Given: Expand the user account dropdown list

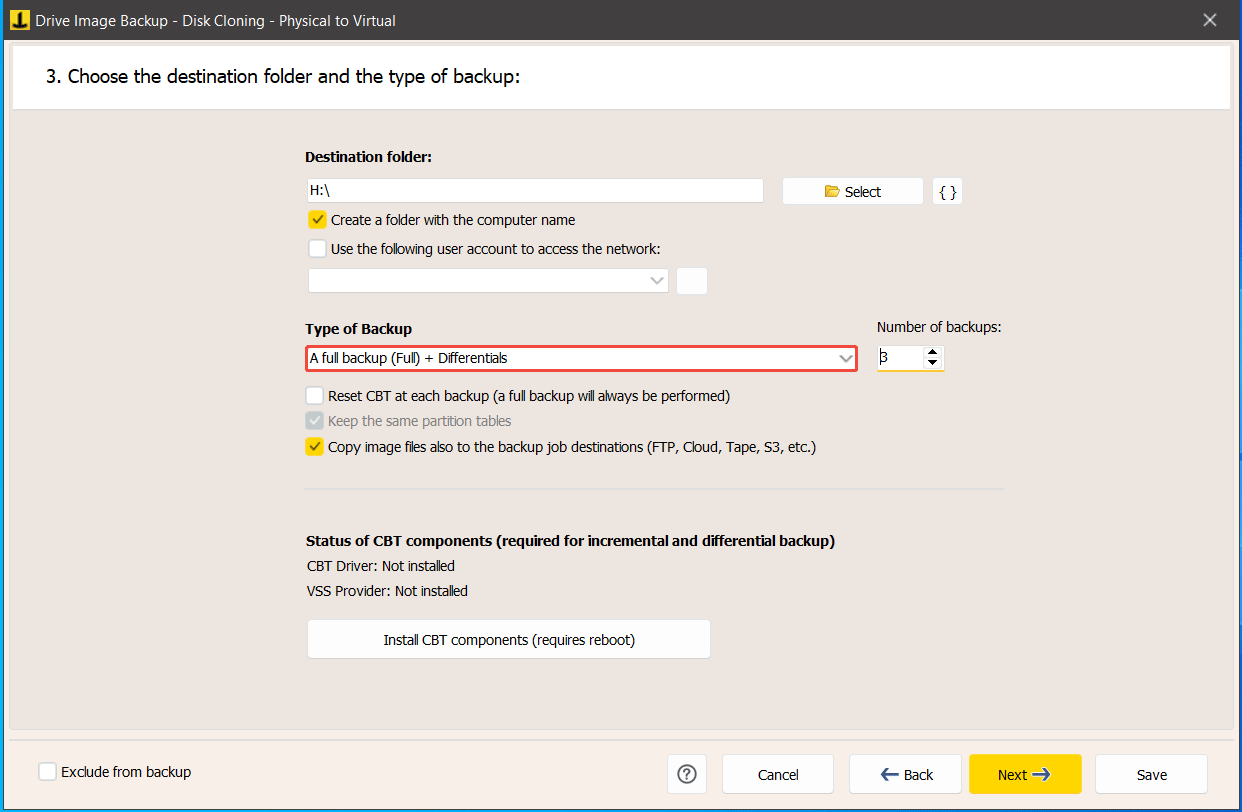Looking at the screenshot, I should pos(658,281).
